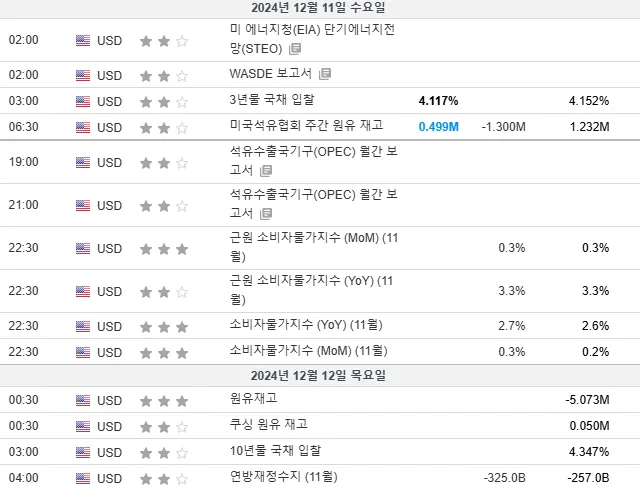Screen dimensions: 640x488
Task: Open 미 에너지청(EIA) 단기에너지전망 event
Action: tap(312, 39)
